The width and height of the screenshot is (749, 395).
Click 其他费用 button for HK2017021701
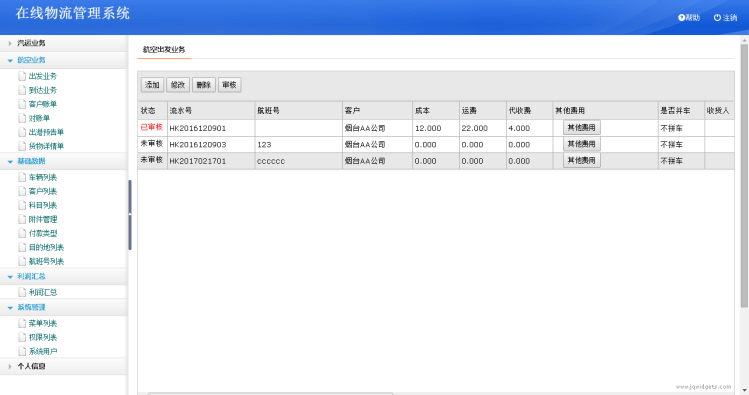click(x=581, y=160)
